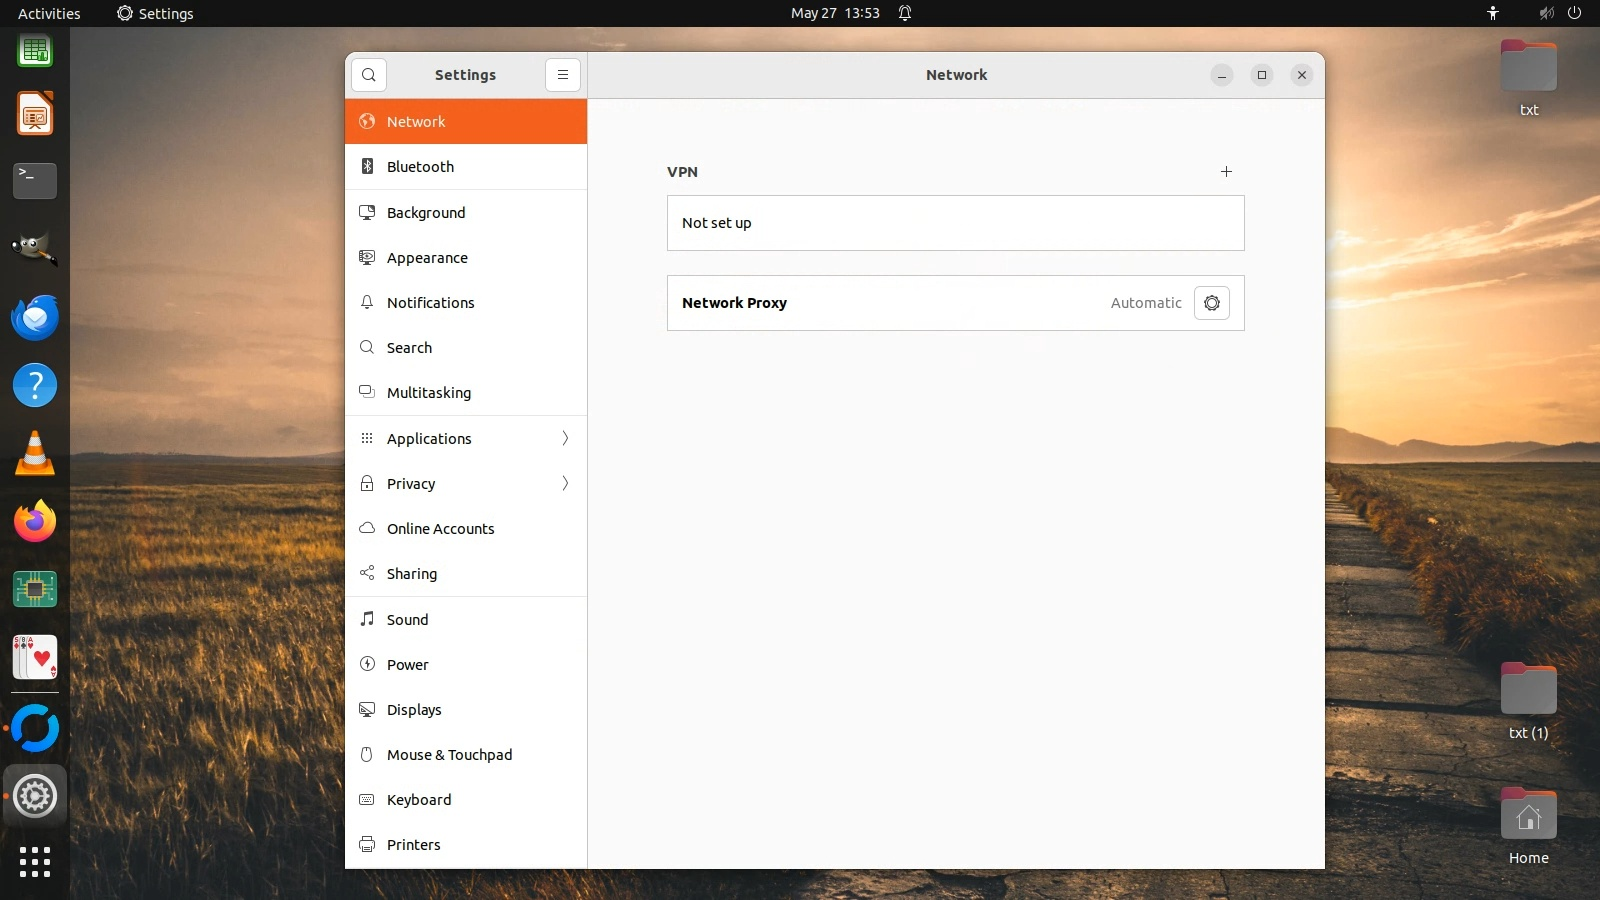Open VLC media player from dock
This screenshot has height=900, width=1600.
35,454
